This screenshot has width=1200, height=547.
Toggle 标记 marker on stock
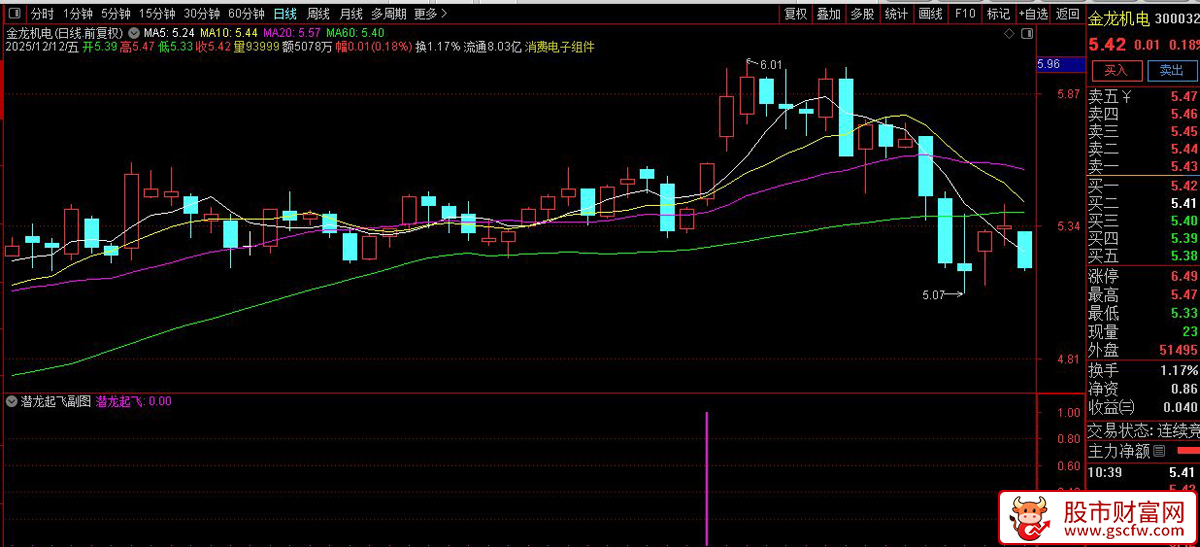[x=998, y=14]
